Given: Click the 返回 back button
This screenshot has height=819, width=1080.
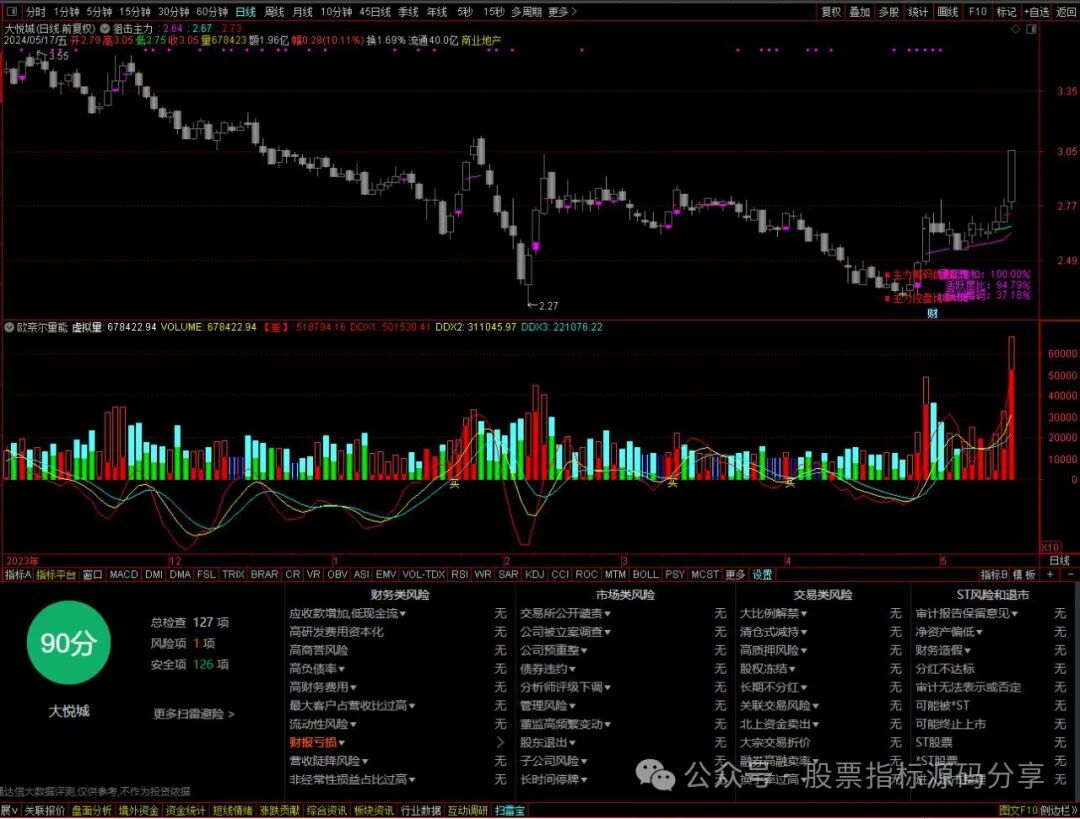Looking at the screenshot, I should pyautogui.click(x=1066, y=12).
